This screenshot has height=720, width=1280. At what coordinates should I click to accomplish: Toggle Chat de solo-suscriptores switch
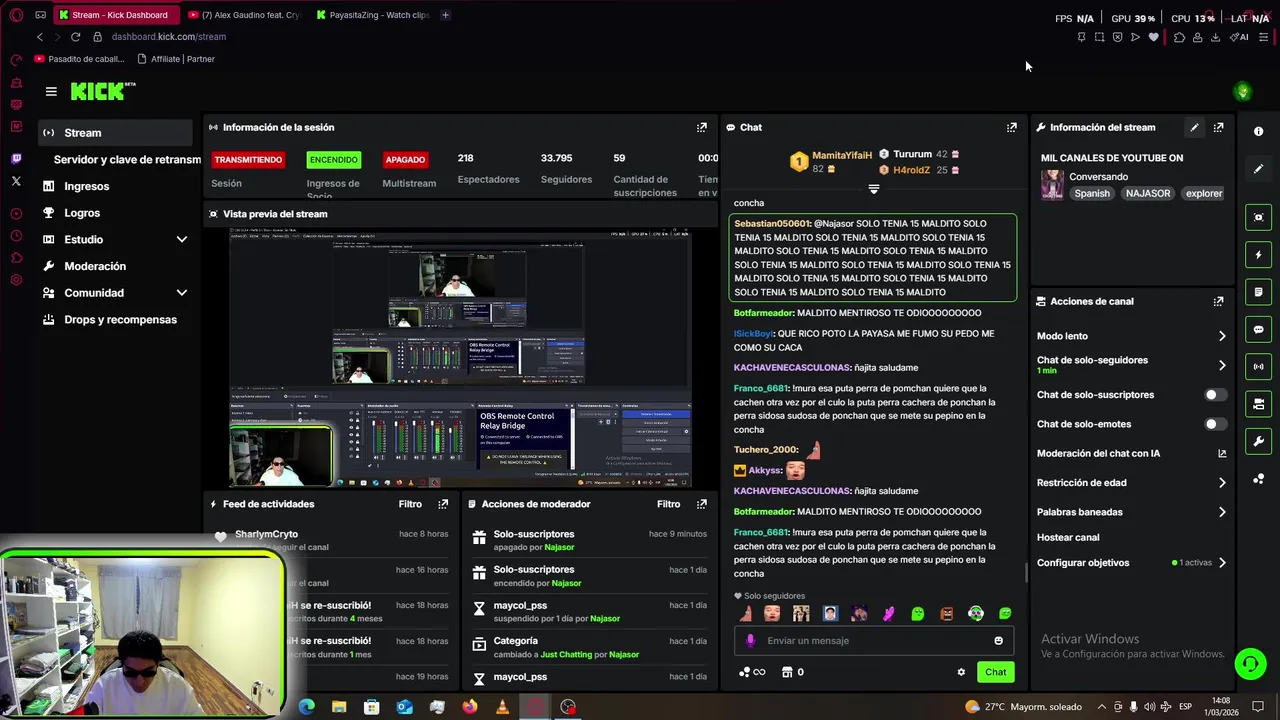1214,395
